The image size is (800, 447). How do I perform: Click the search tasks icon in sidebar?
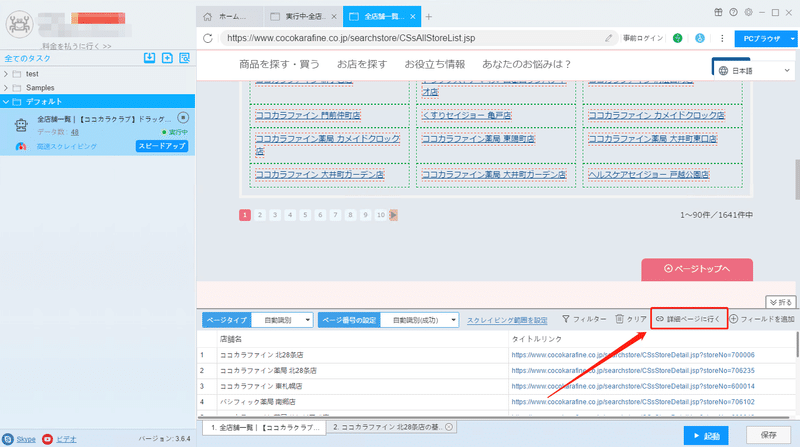click(185, 58)
